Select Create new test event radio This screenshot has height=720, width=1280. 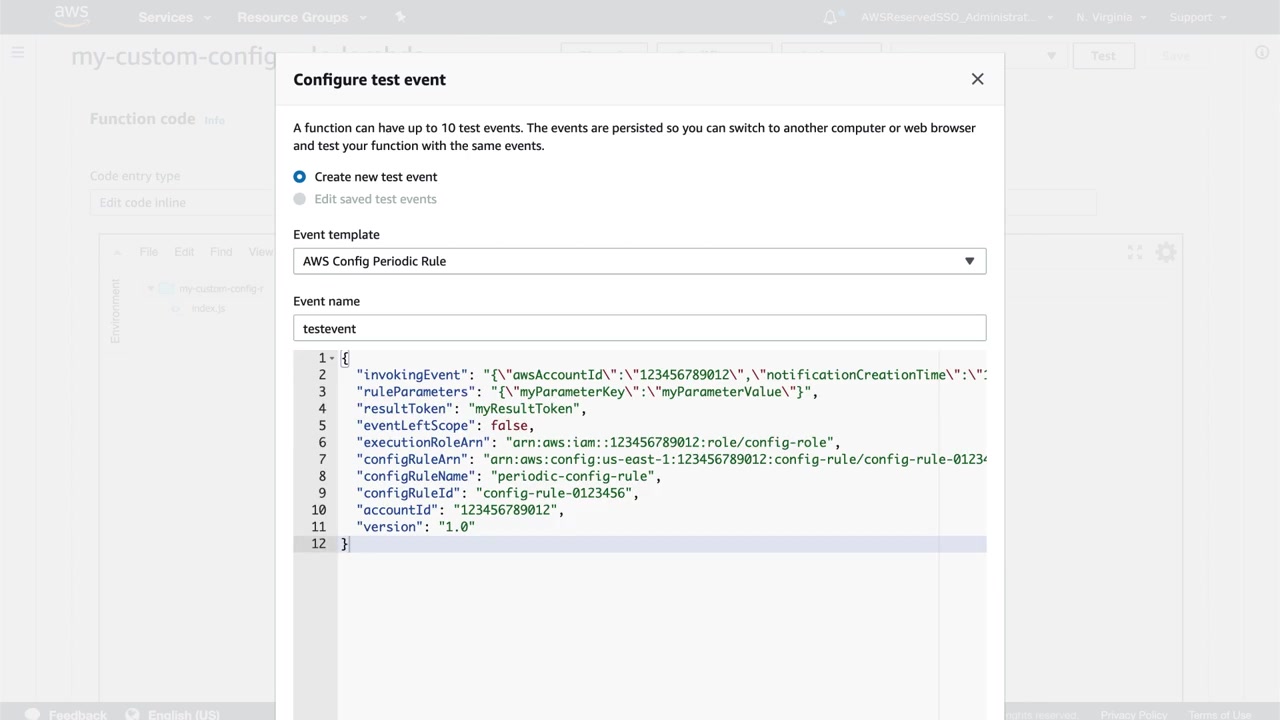(x=300, y=177)
